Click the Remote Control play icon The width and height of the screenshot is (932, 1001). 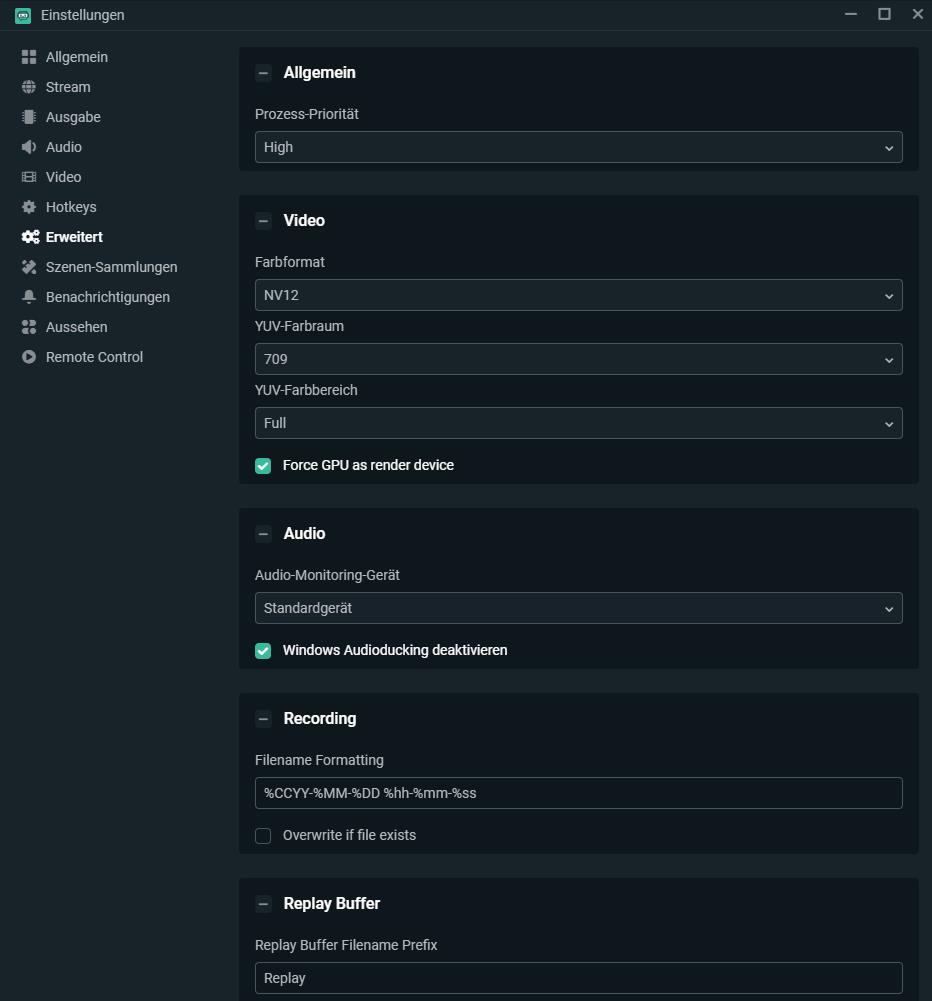[x=29, y=357]
